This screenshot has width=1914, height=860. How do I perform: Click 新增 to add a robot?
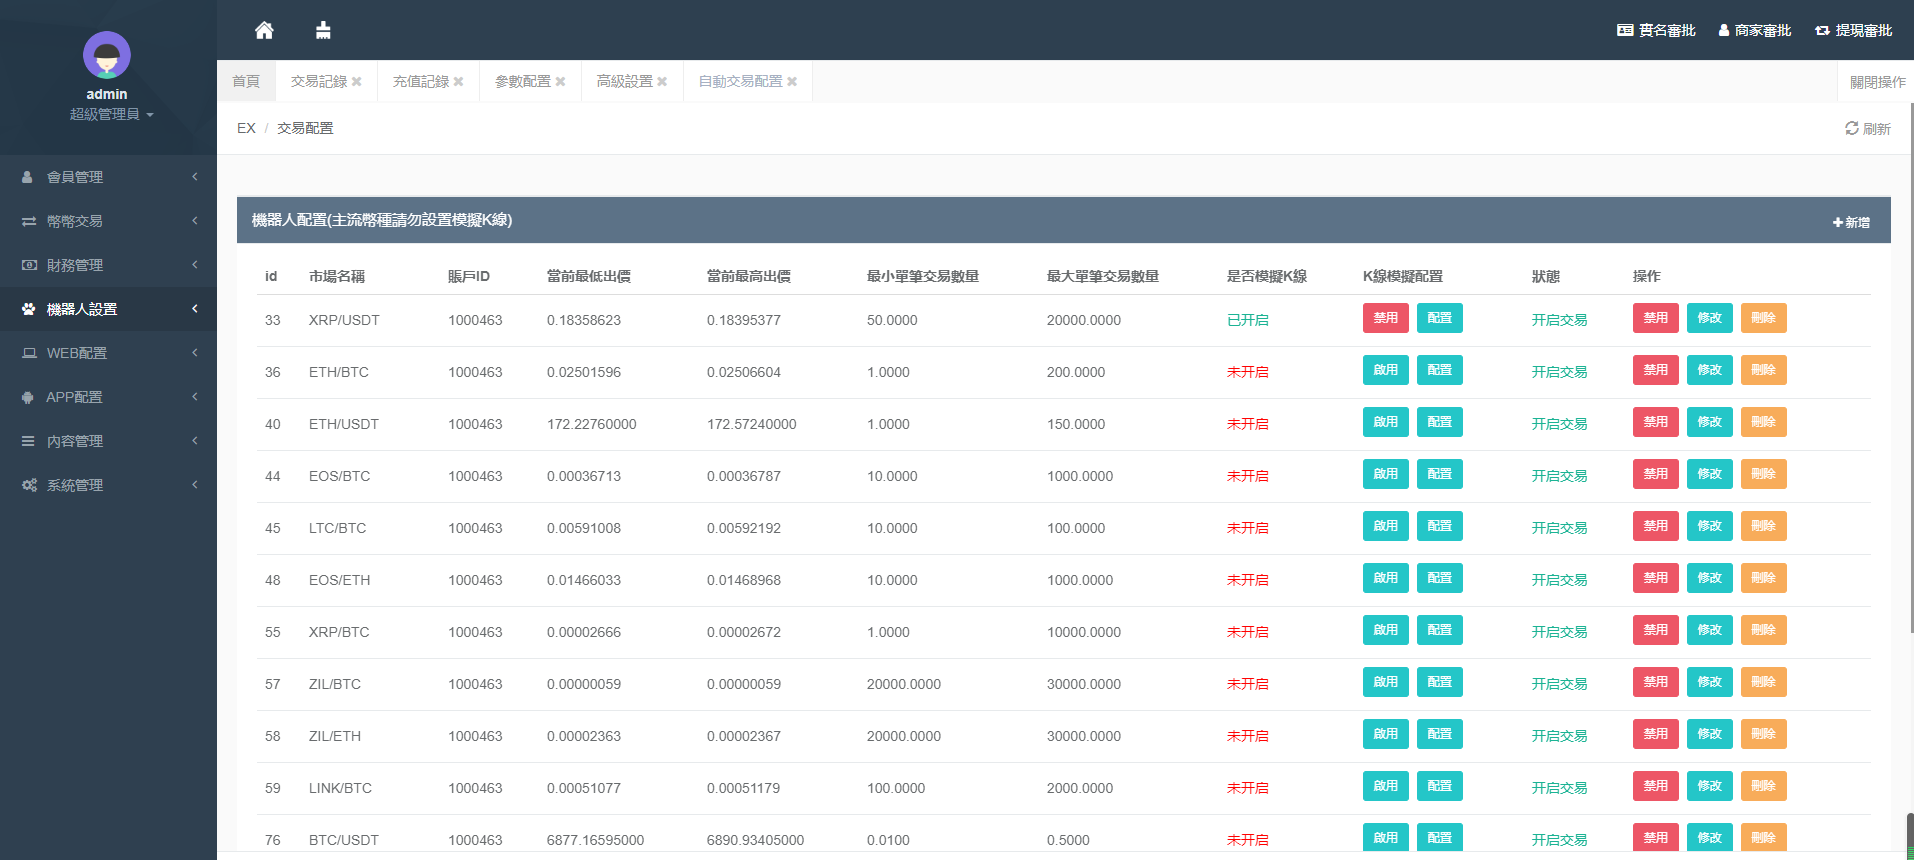[x=1851, y=222]
